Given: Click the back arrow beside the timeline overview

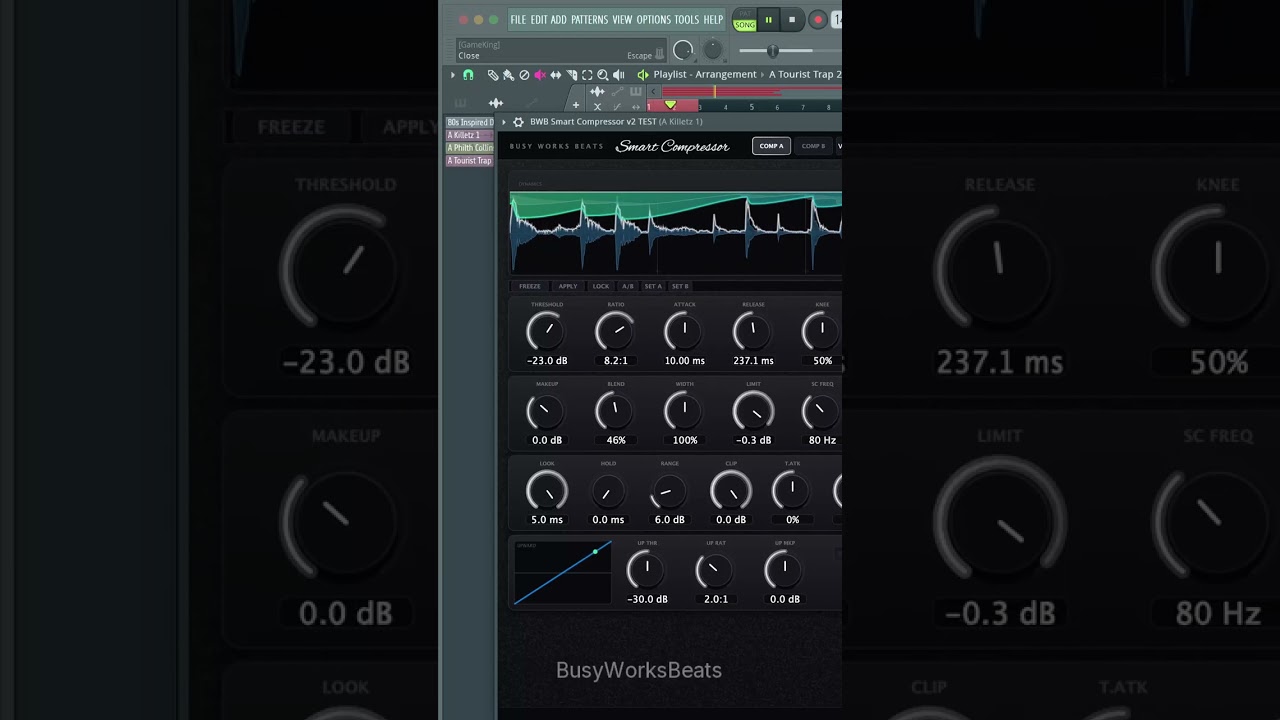Looking at the screenshot, I should click(653, 91).
